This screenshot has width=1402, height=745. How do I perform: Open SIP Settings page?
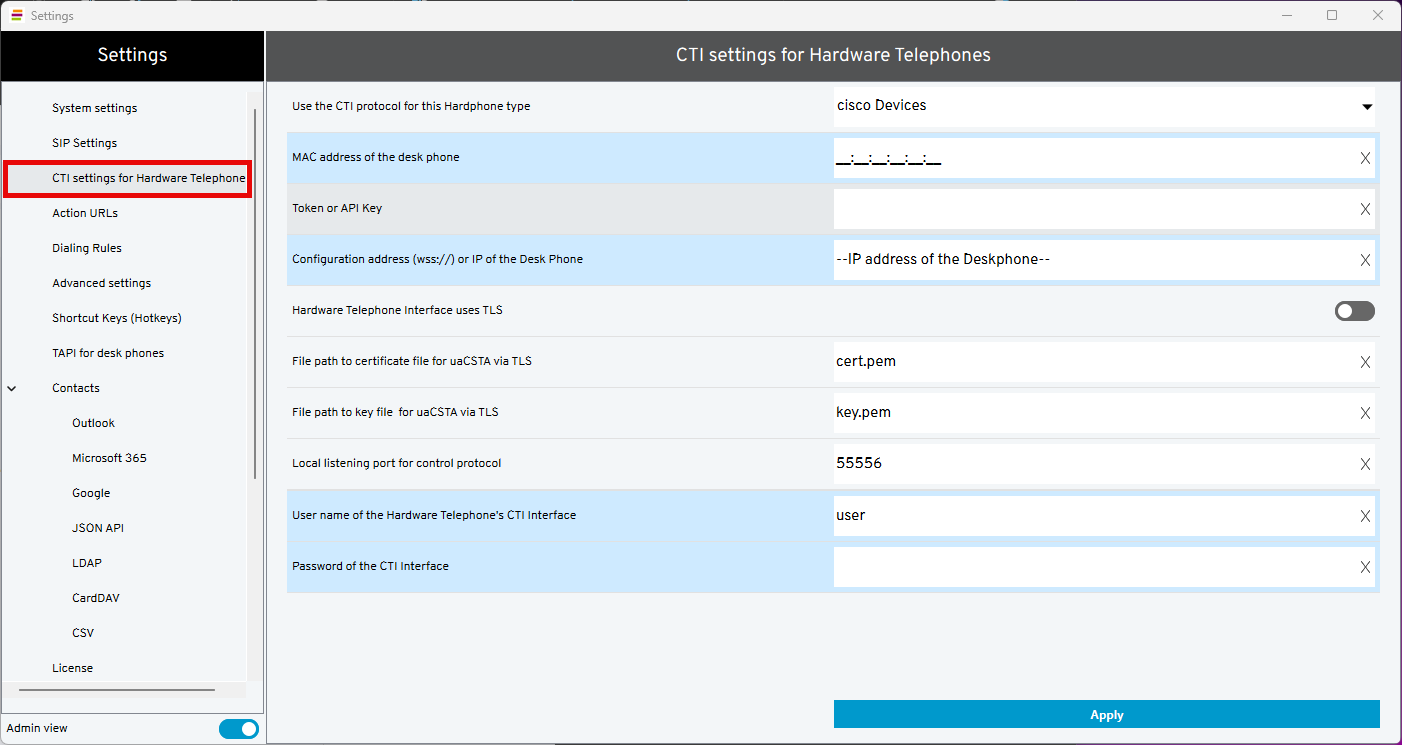click(x=85, y=143)
